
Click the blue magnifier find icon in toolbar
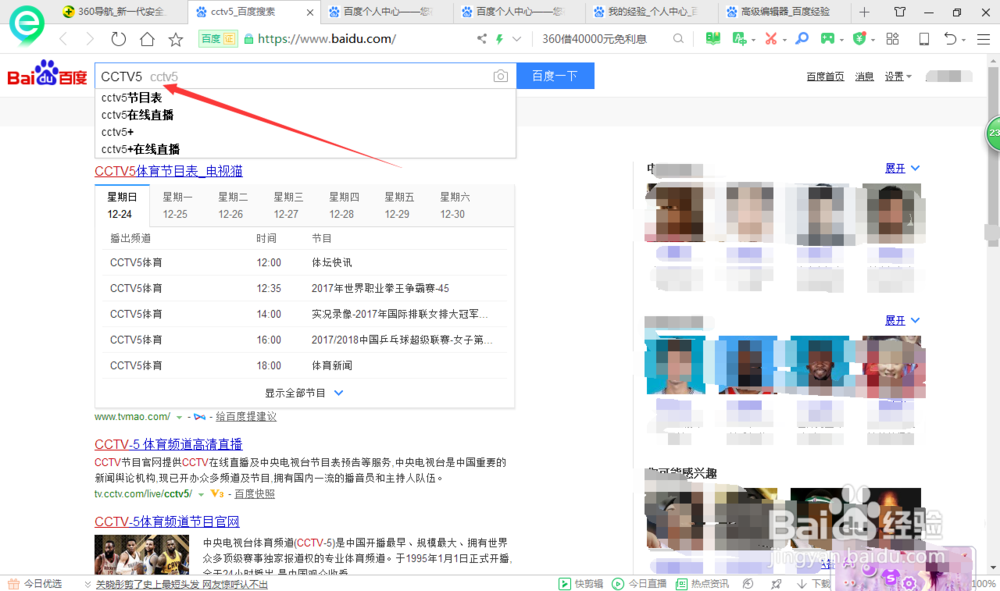tap(802, 39)
